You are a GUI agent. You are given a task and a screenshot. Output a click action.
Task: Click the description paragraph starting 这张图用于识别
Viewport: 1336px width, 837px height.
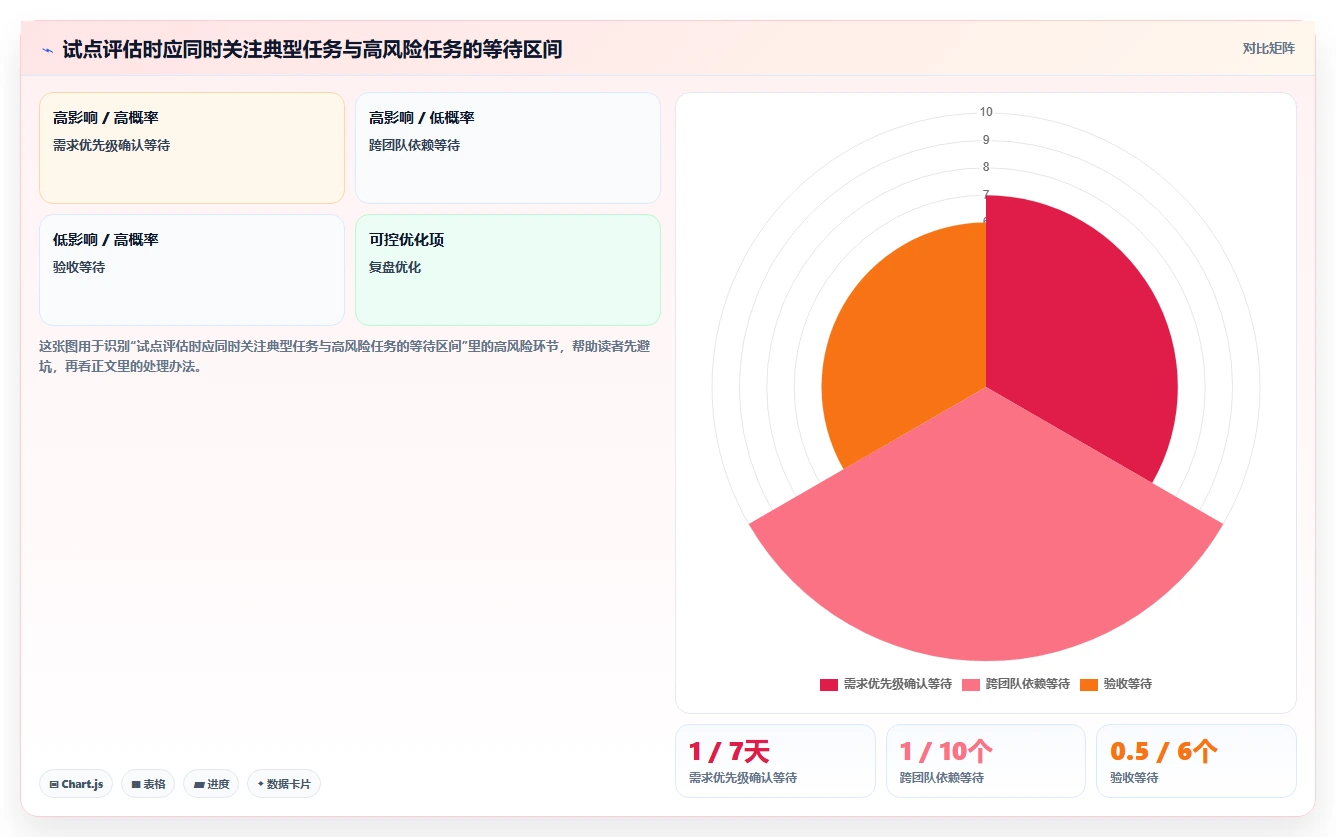click(345, 356)
